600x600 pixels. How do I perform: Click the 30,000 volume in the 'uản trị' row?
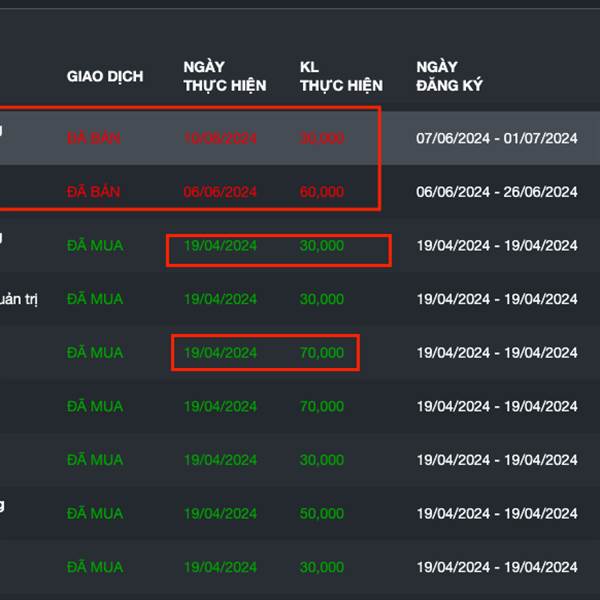(x=322, y=299)
